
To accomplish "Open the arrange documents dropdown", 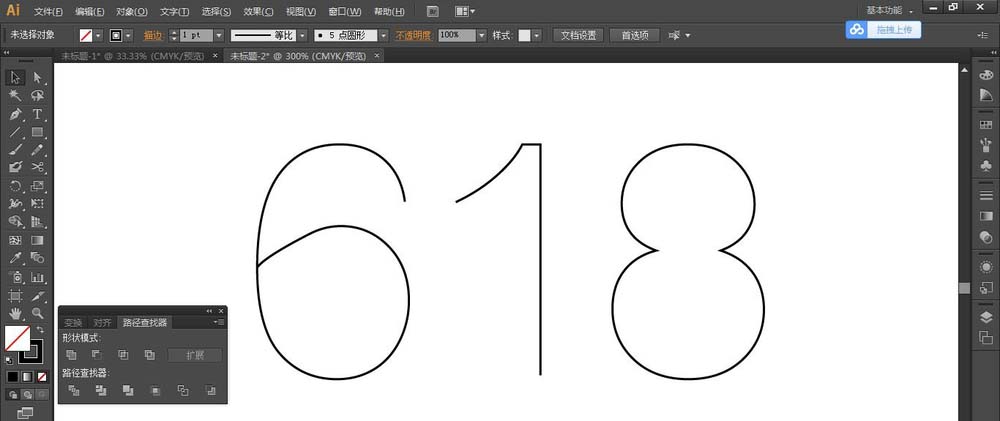I will coord(463,11).
